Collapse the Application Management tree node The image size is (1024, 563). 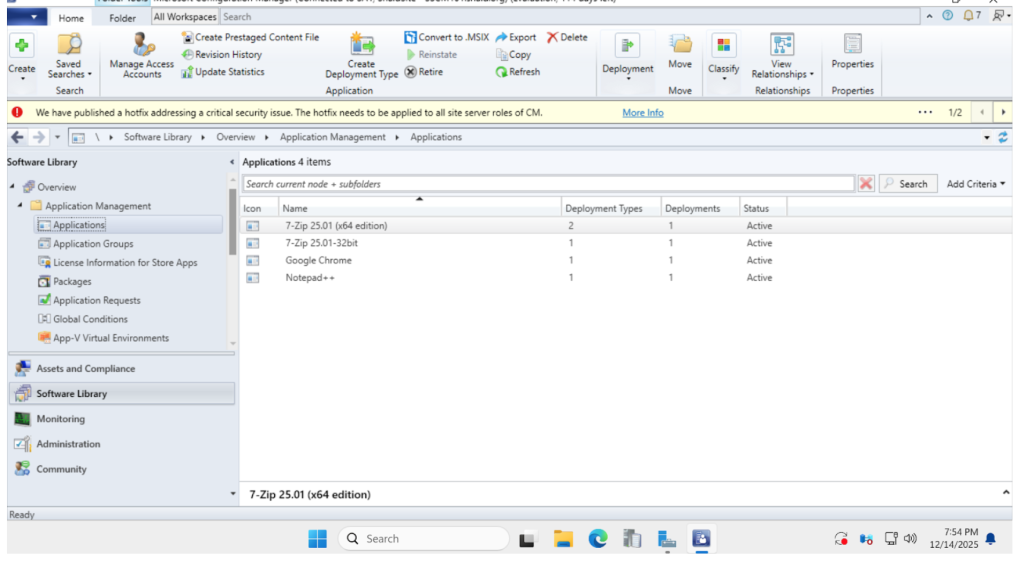[20, 206]
